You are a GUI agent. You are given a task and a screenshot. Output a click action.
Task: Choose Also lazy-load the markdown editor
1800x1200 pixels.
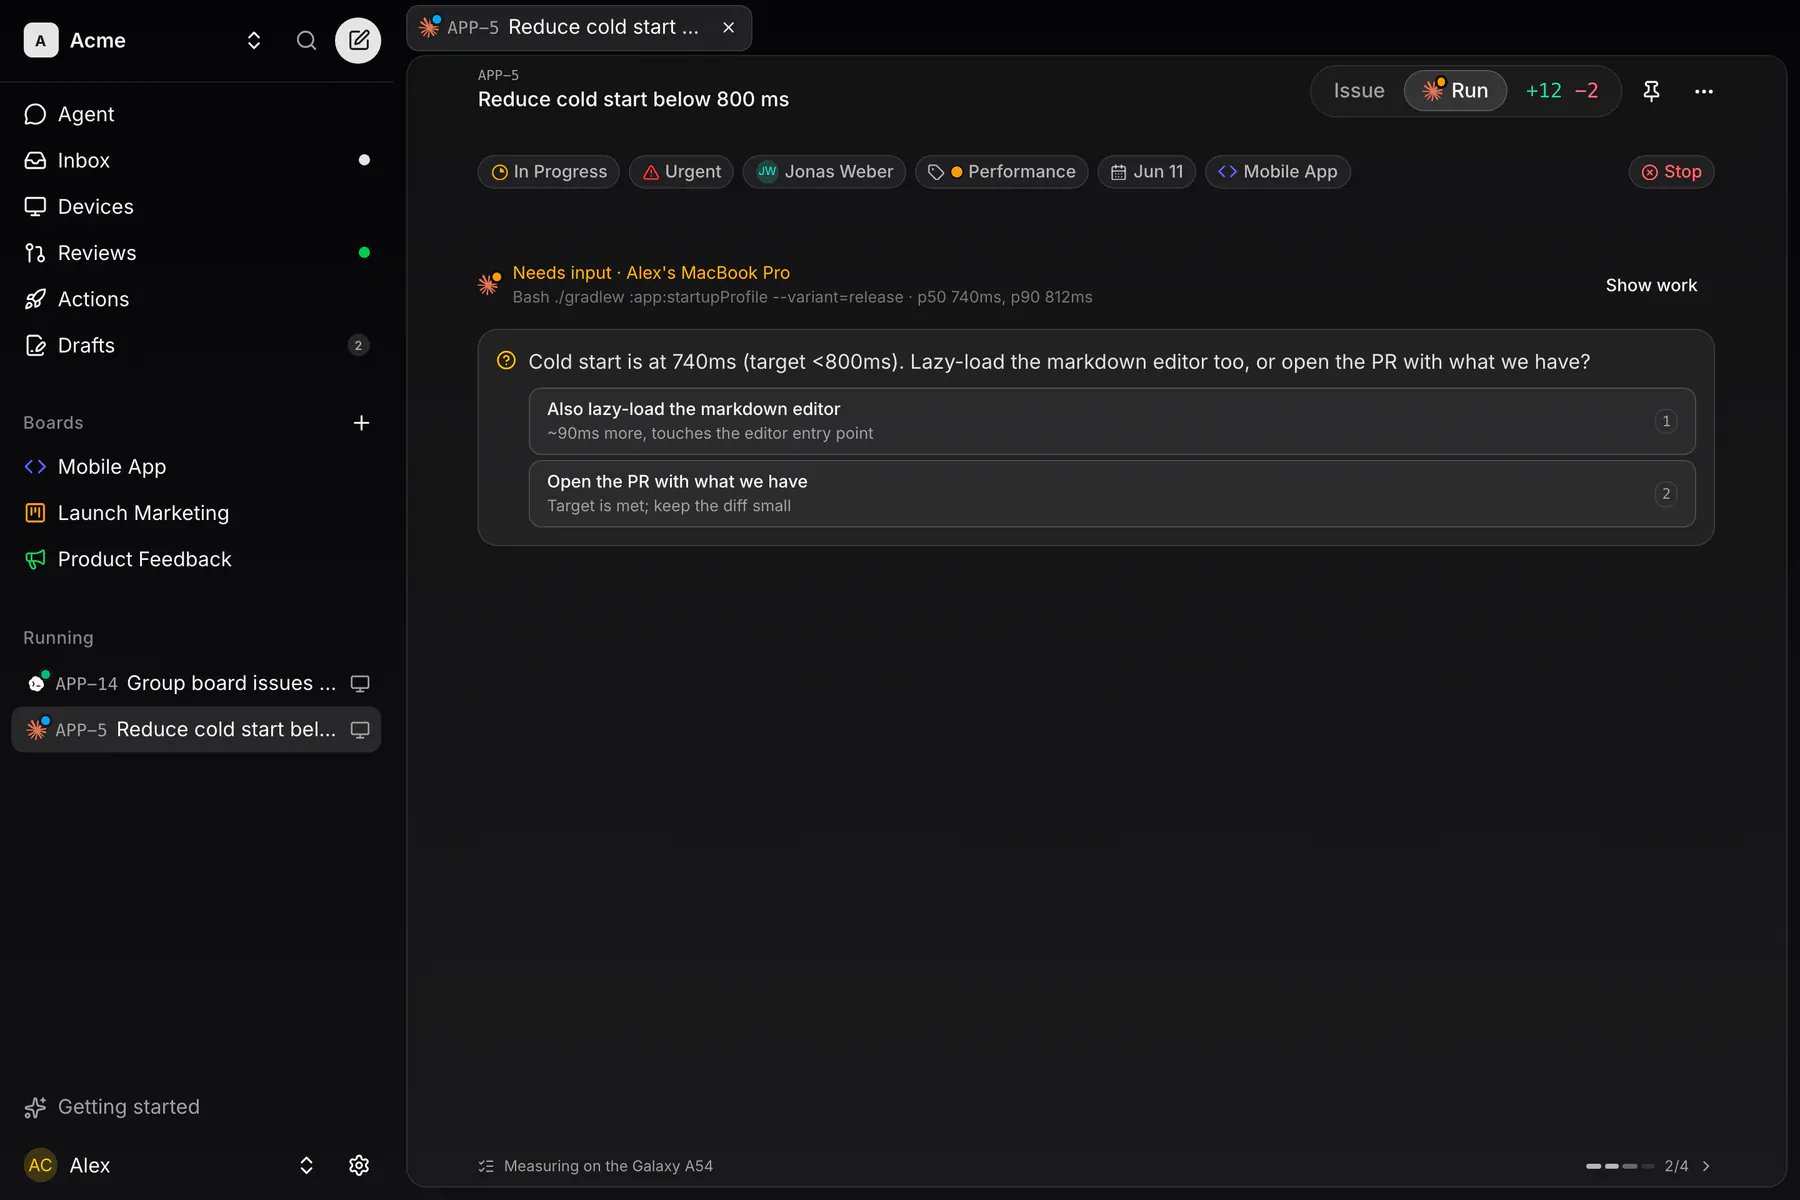point(1112,421)
